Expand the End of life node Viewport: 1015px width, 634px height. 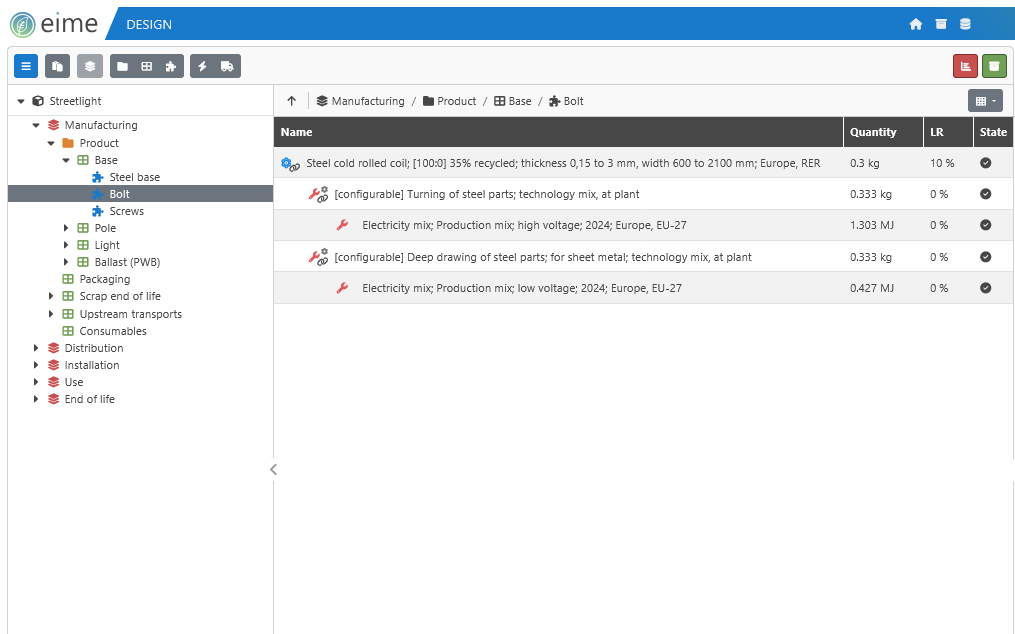point(36,399)
